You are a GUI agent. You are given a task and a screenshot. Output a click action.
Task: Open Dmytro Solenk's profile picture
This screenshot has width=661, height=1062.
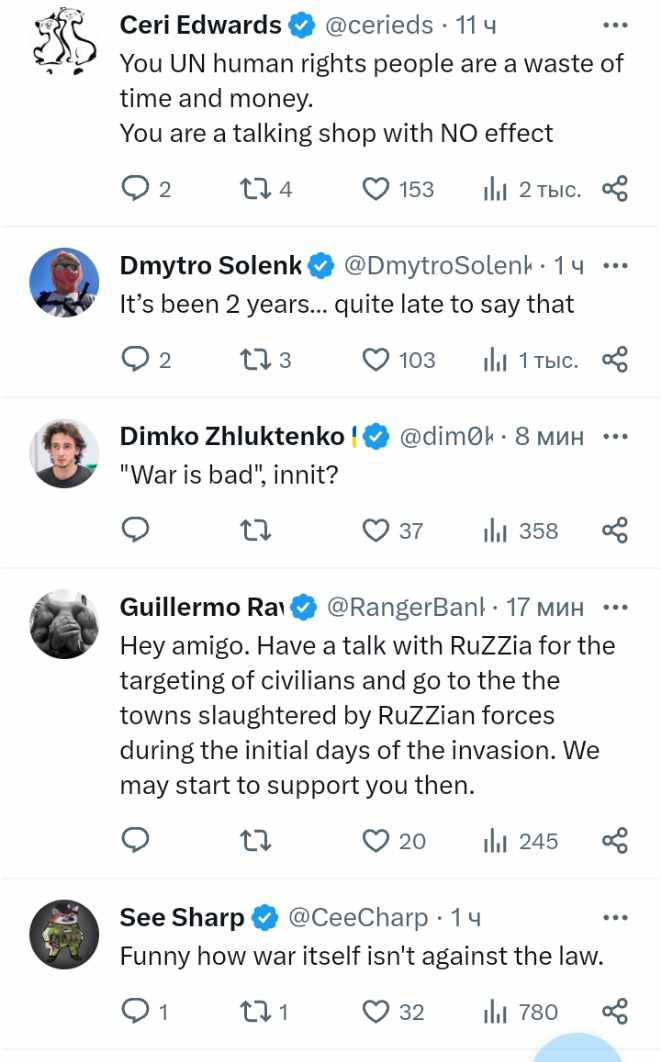point(64,282)
